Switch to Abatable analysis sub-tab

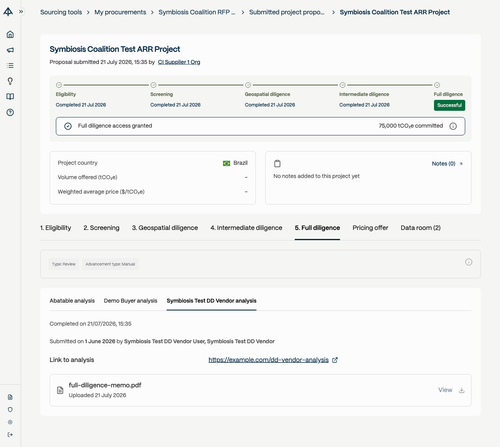(x=72, y=301)
